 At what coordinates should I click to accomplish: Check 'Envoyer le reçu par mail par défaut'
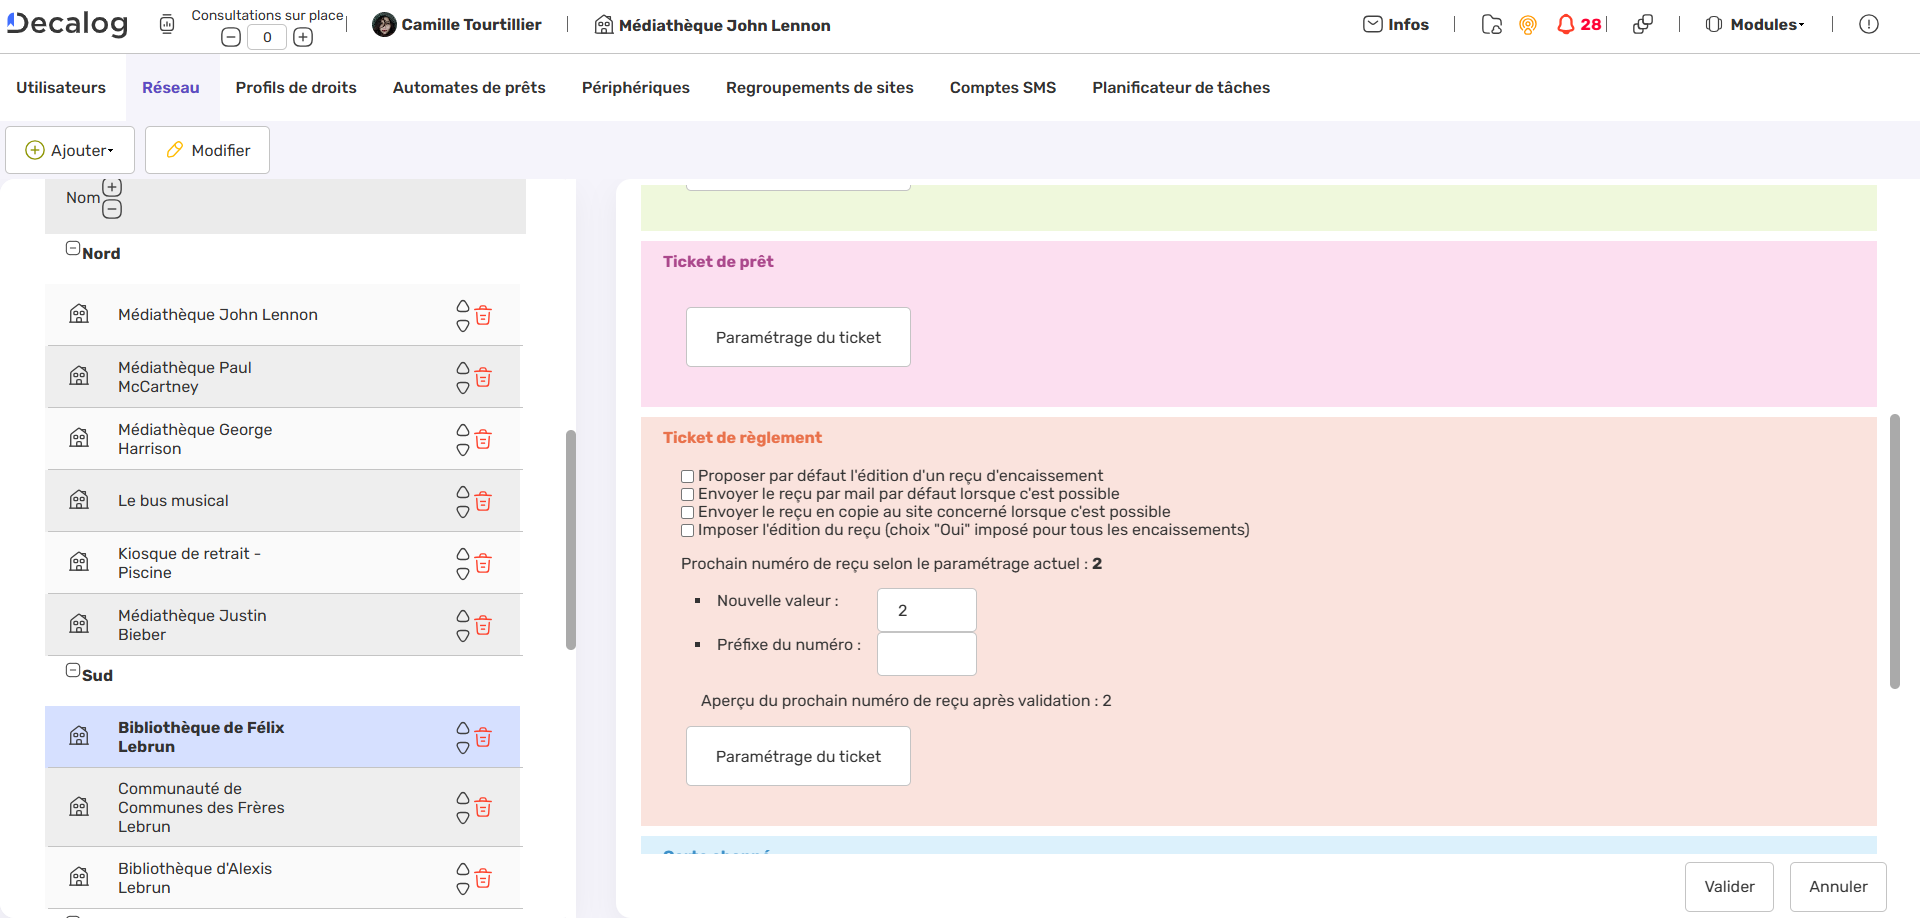pos(687,494)
